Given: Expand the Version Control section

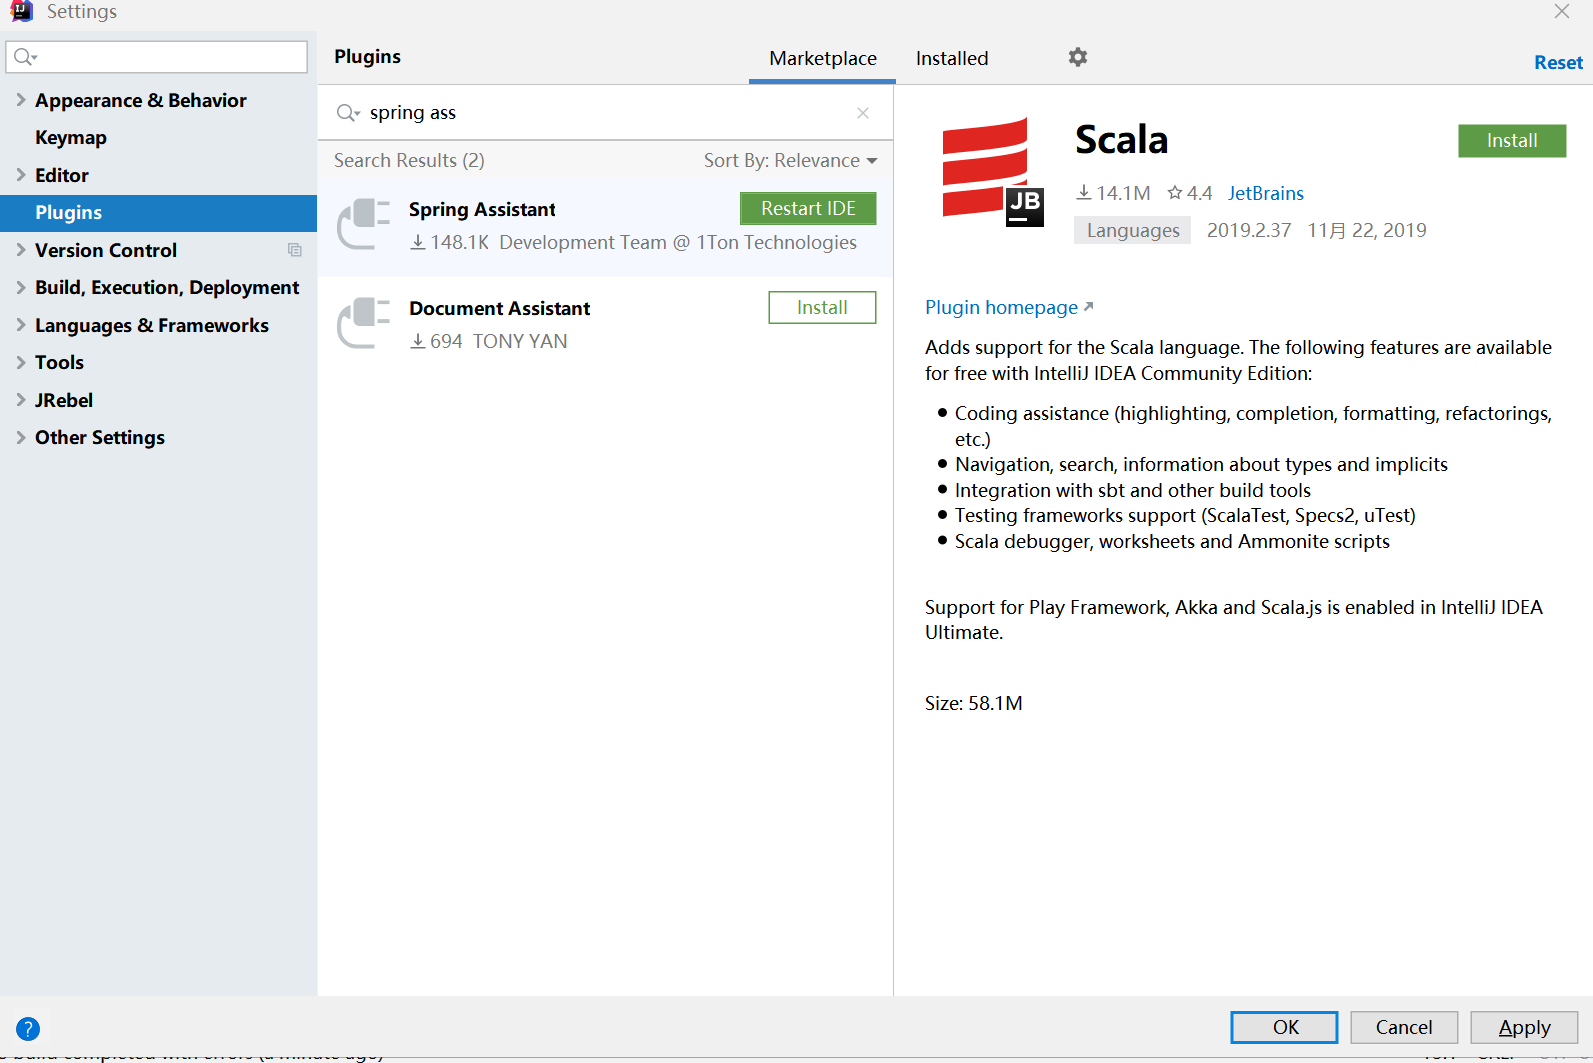Looking at the screenshot, I should coord(21,250).
